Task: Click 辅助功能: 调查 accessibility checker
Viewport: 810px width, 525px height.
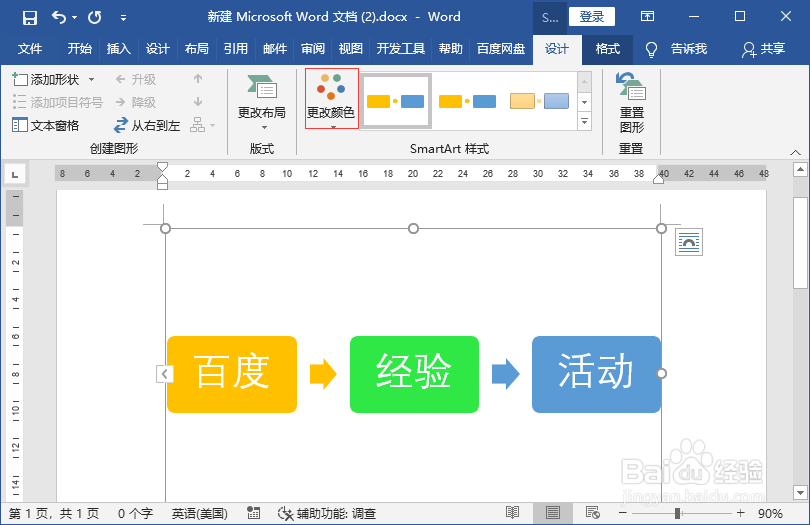Action: (x=326, y=513)
